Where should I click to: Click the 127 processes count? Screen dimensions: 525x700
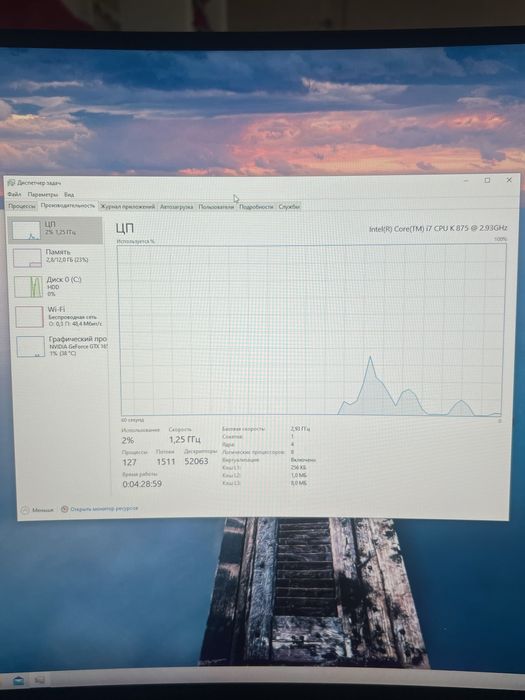pos(129,462)
